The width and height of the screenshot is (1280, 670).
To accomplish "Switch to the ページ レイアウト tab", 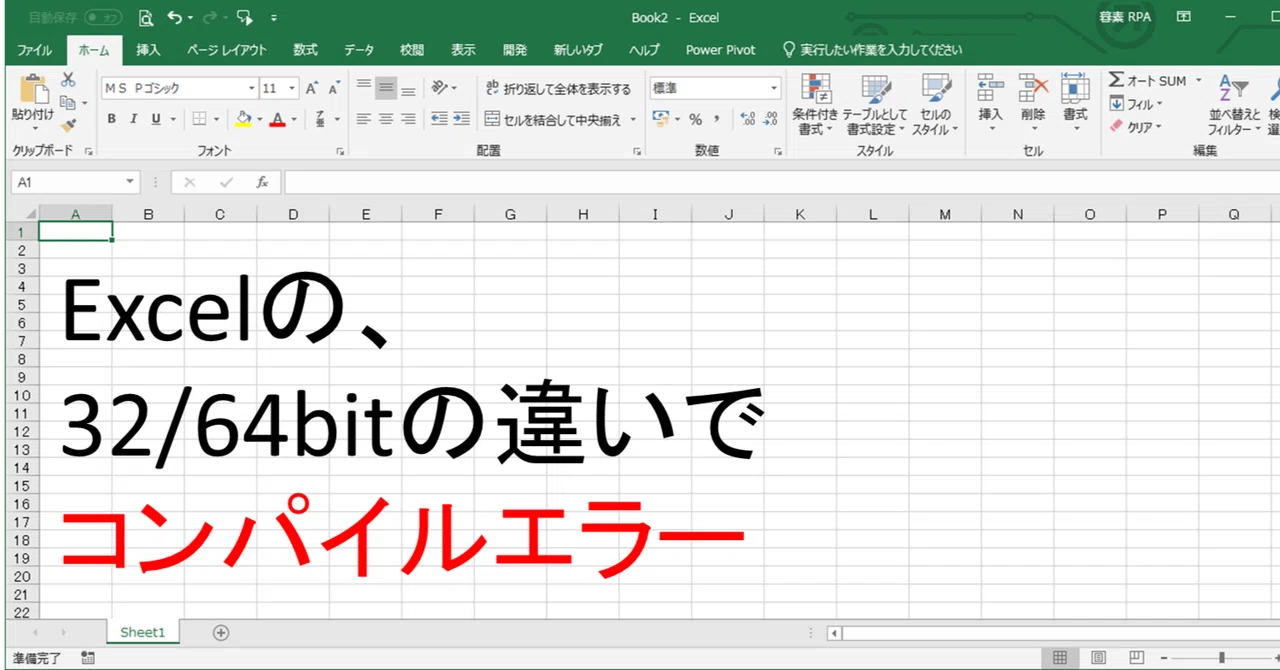I will [x=227, y=50].
